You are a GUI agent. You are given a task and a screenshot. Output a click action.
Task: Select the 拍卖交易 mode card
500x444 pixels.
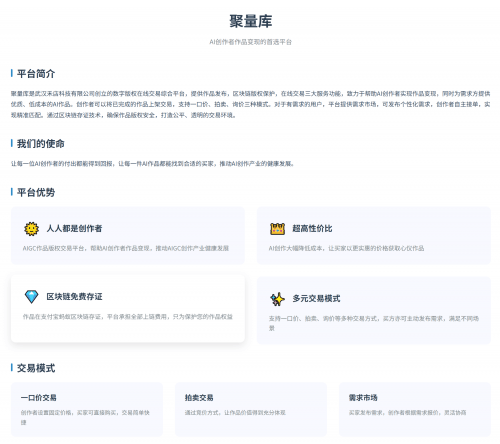pos(251,409)
